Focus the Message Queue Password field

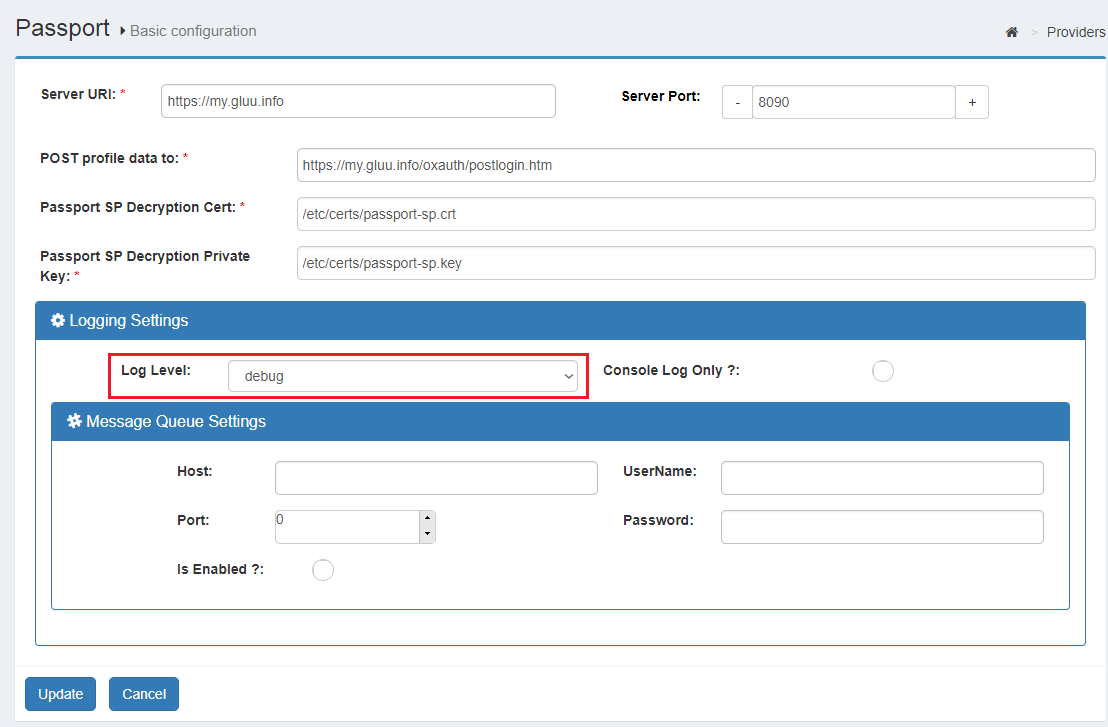pos(881,527)
